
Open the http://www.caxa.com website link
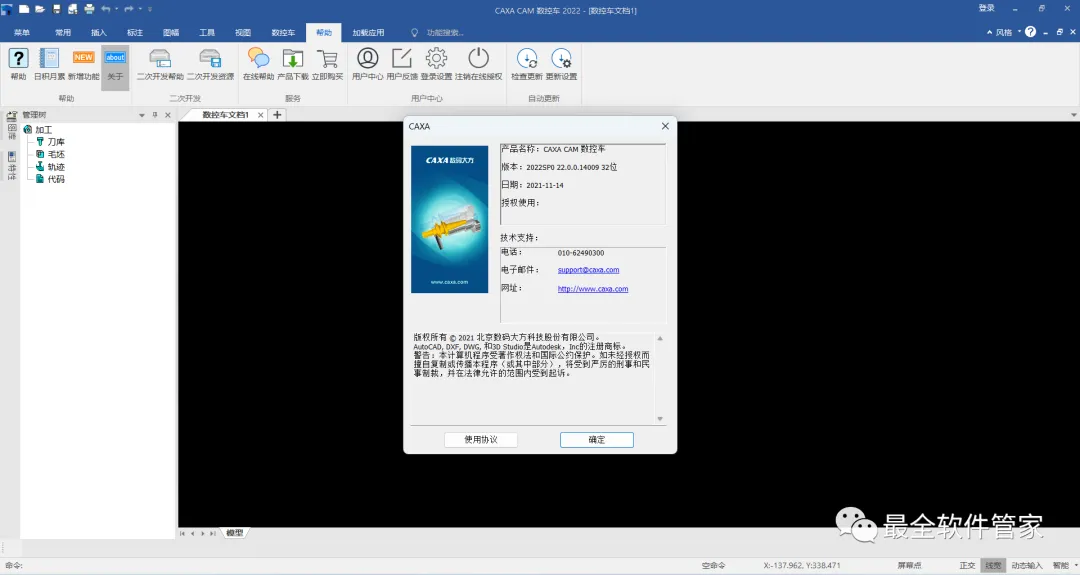[x=592, y=289]
